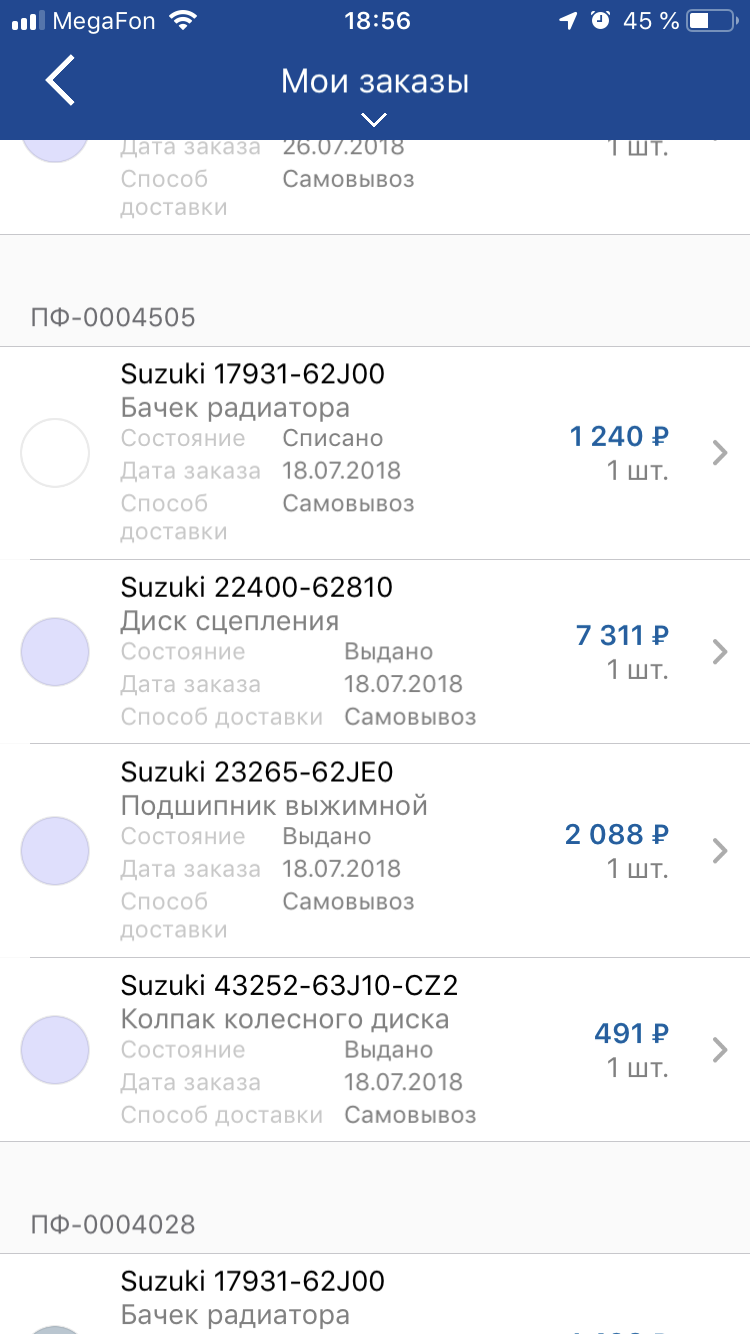Open the Suzuki 22400-62810 item title
750x1334 pixels.
pyautogui.click(x=257, y=587)
